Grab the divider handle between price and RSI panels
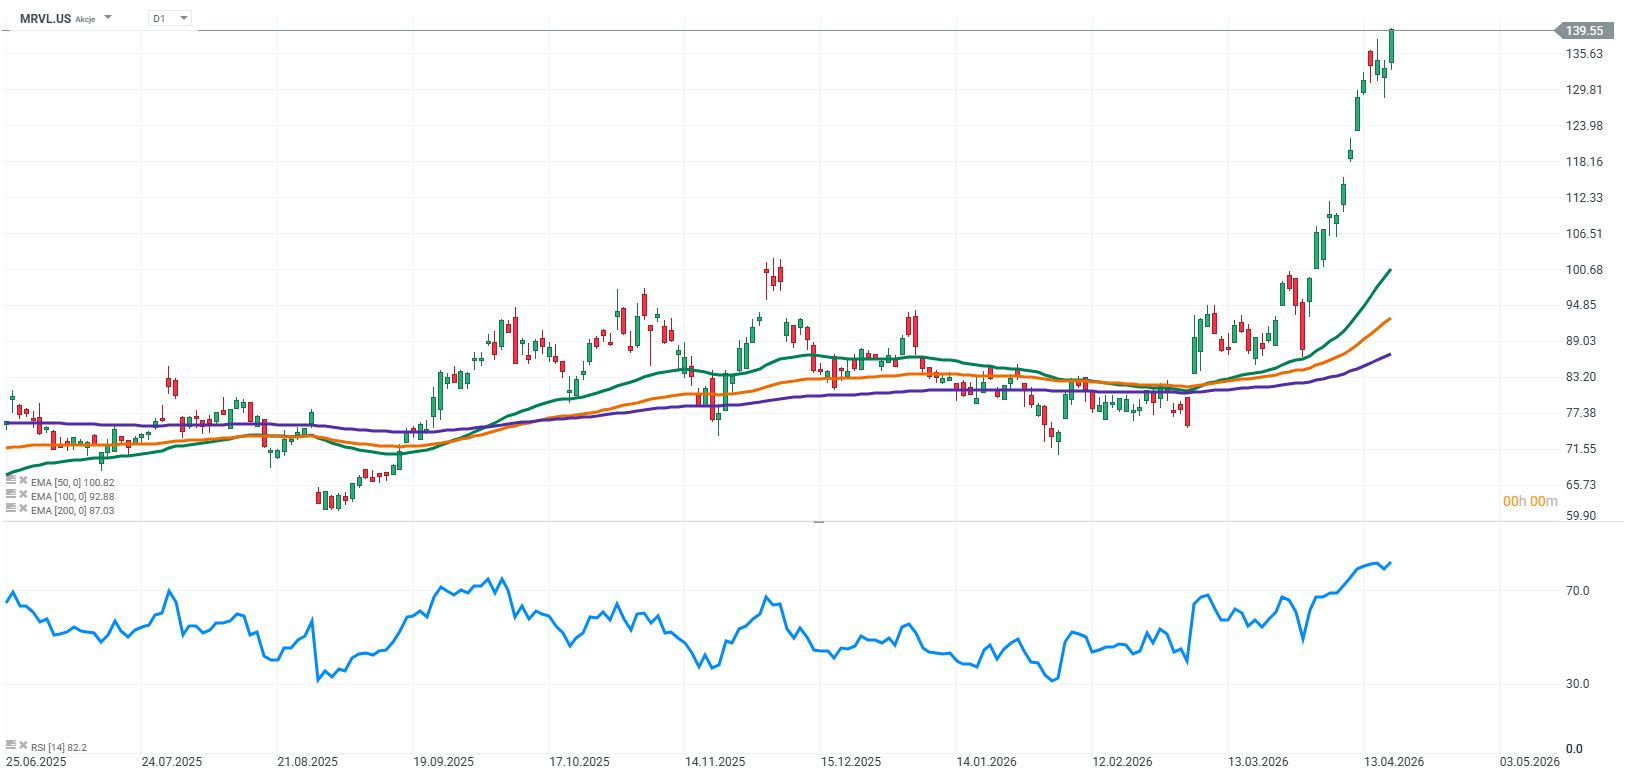This screenshot has height=779, width=1626. pos(818,522)
